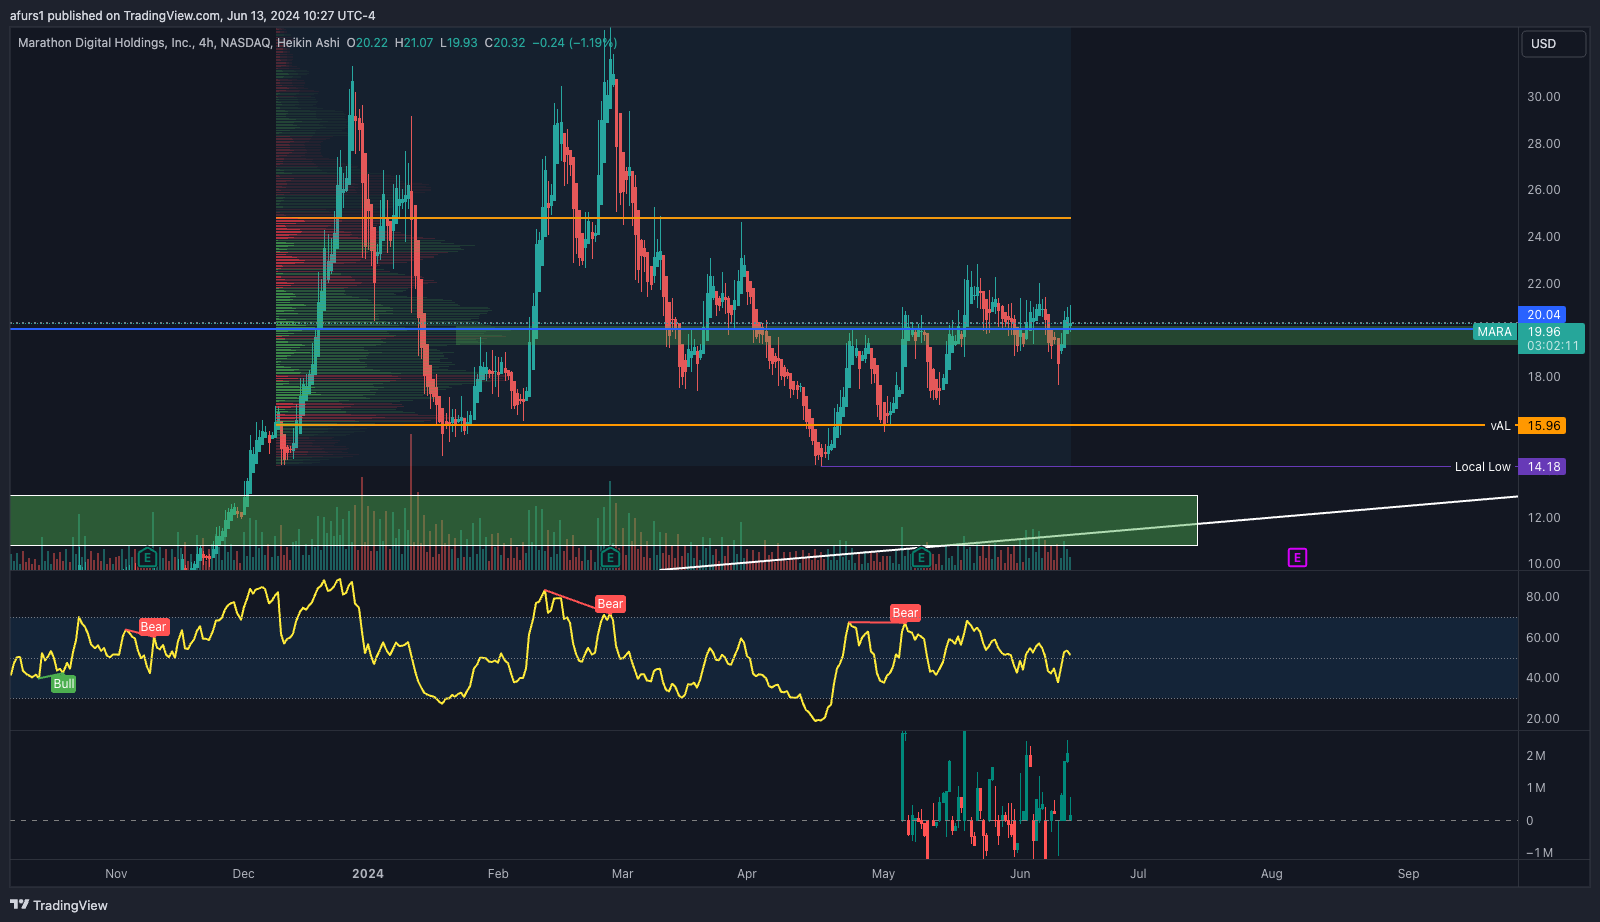Image resolution: width=1600 pixels, height=922 pixels.
Task: Click the 26.00 price axis label
Action: [x=1543, y=190]
